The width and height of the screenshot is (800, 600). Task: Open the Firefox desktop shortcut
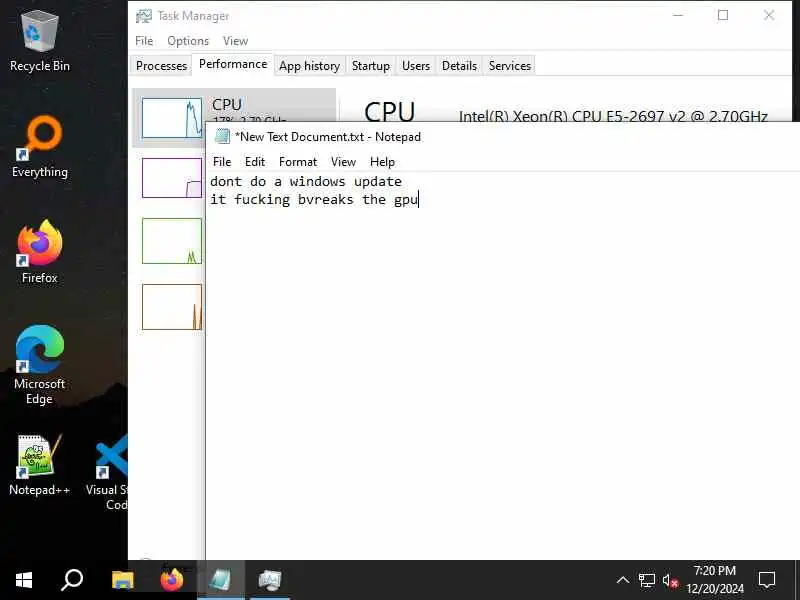point(39,252)
